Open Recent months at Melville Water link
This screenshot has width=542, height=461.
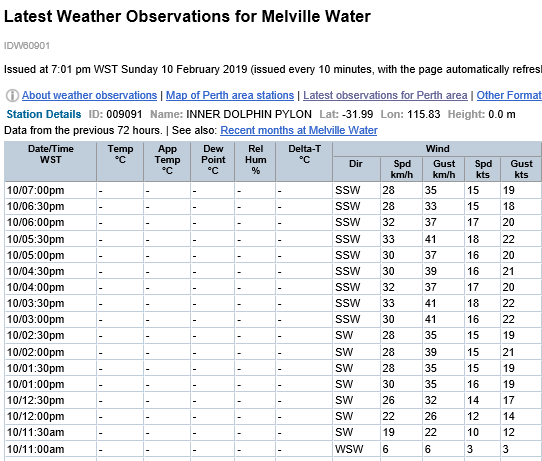pos(299,130)
